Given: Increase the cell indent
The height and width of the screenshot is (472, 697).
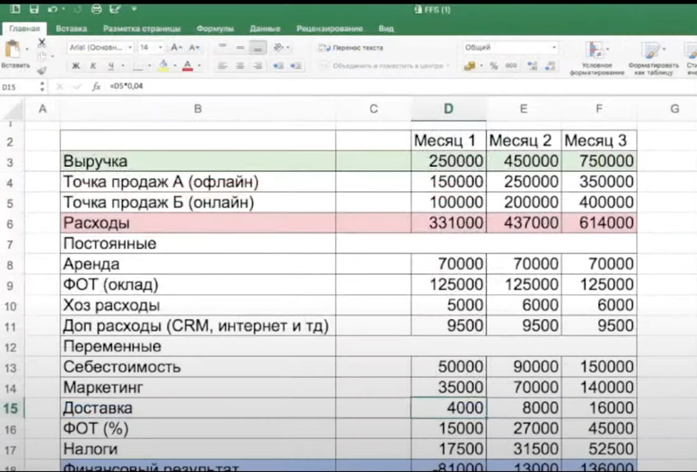Looking at the screenshot, I should coord(296,66).
